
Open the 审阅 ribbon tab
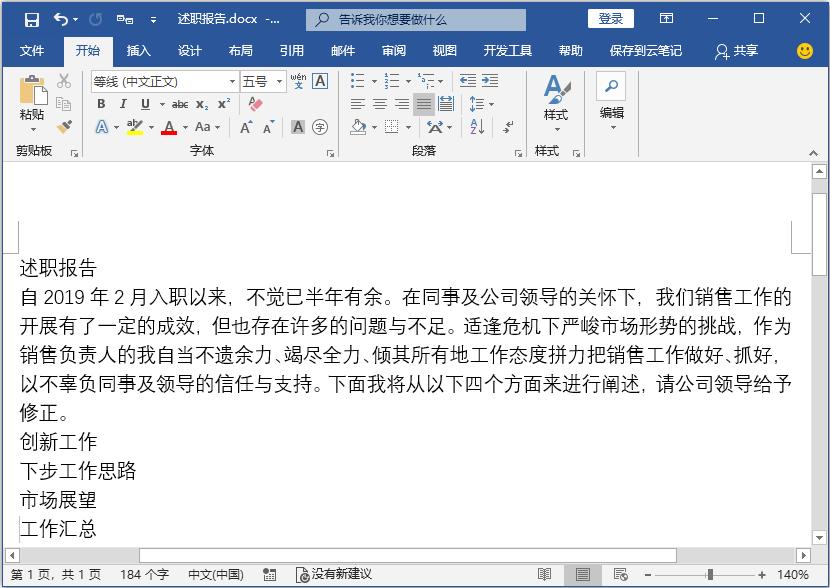[x=393, y=49]
